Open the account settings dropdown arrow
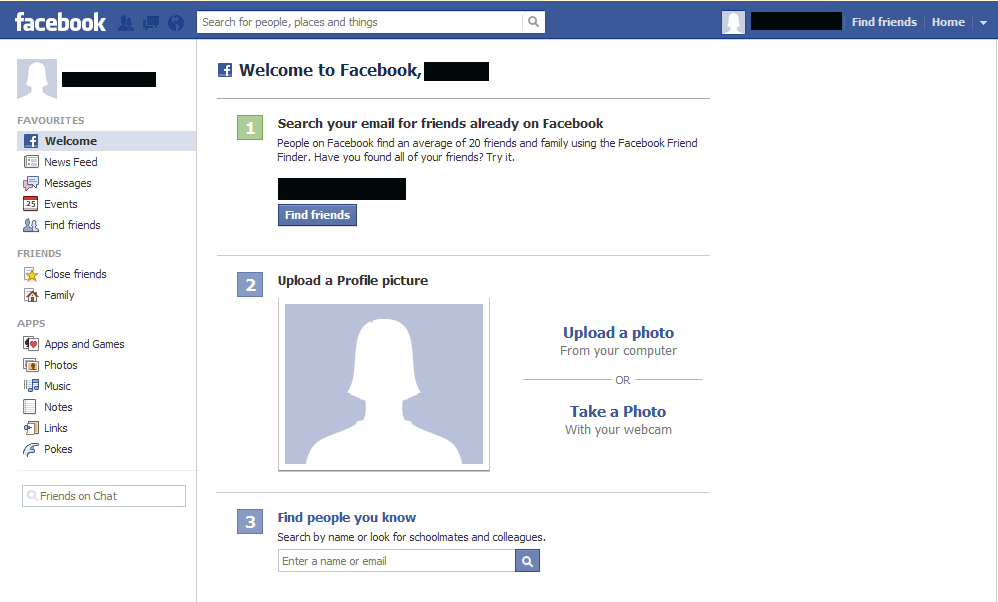This screenshot has width=998, height=602. click(983, 21)
